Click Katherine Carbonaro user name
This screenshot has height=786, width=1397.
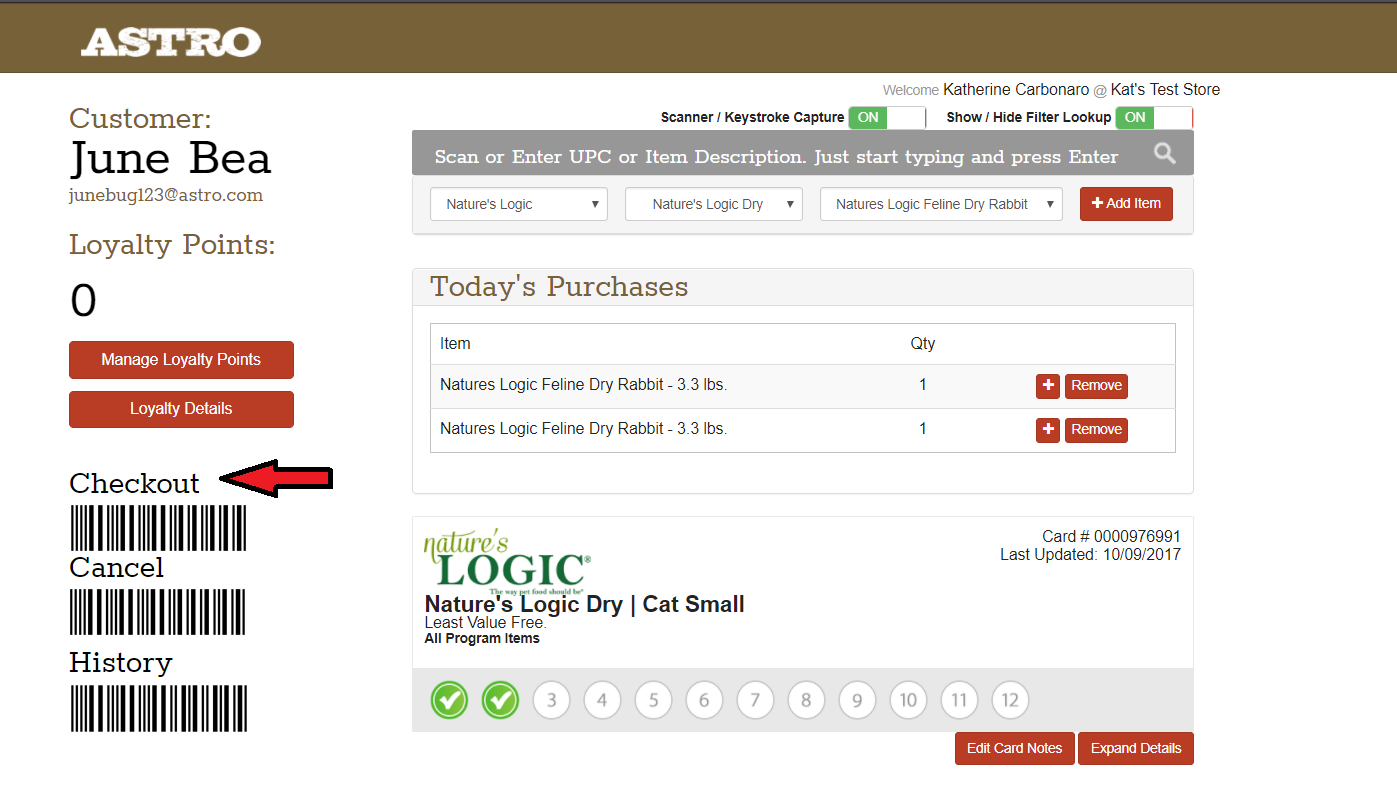(1016, 90)
